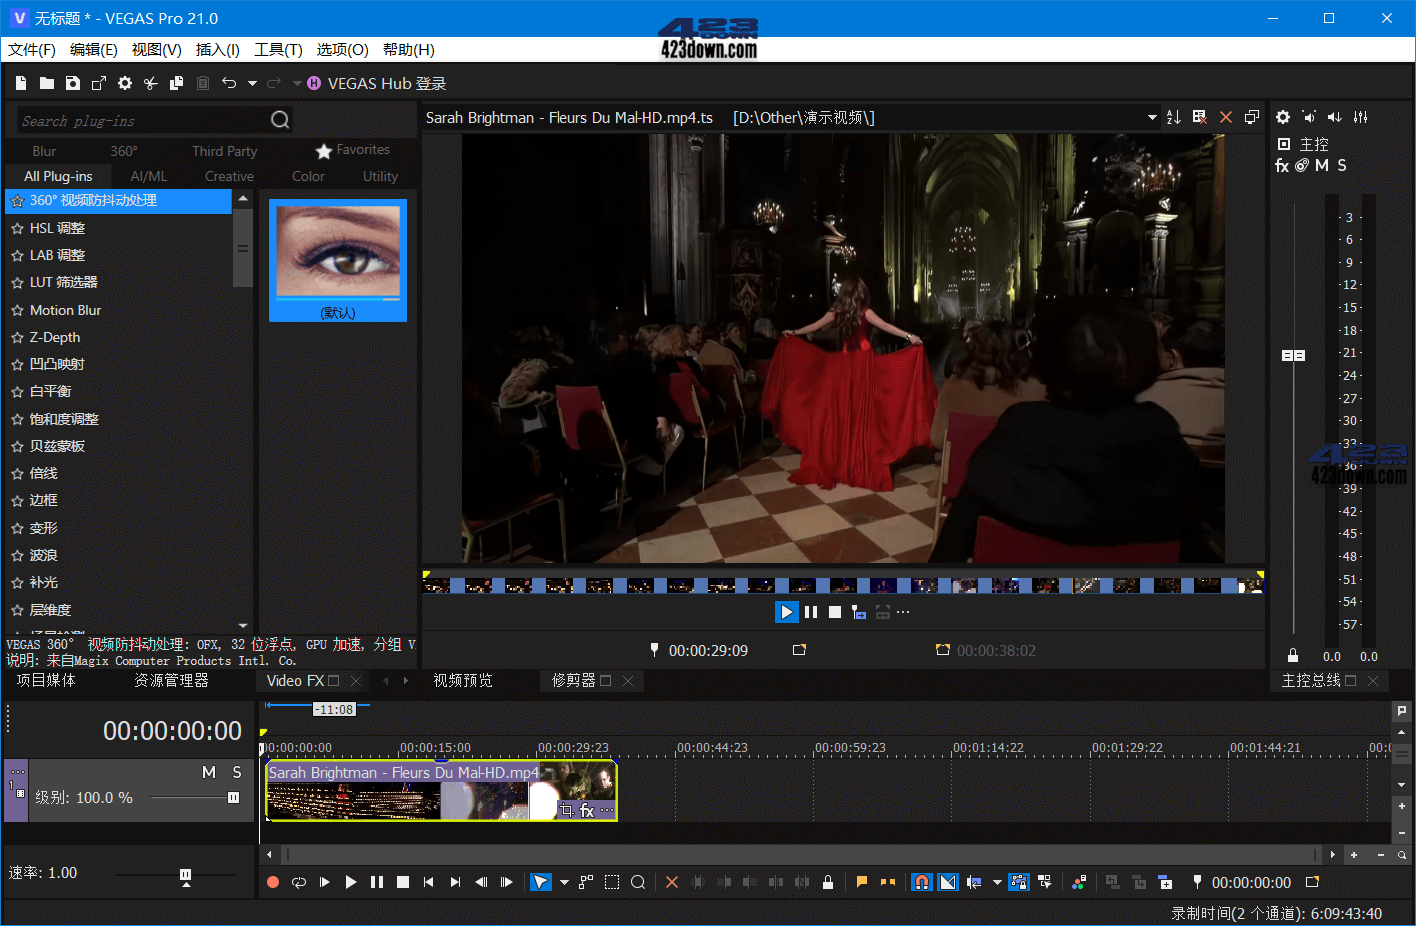Mute the Master bus with the M toggle
Screen dimensions: 1416x926
tap(1322, 166)
